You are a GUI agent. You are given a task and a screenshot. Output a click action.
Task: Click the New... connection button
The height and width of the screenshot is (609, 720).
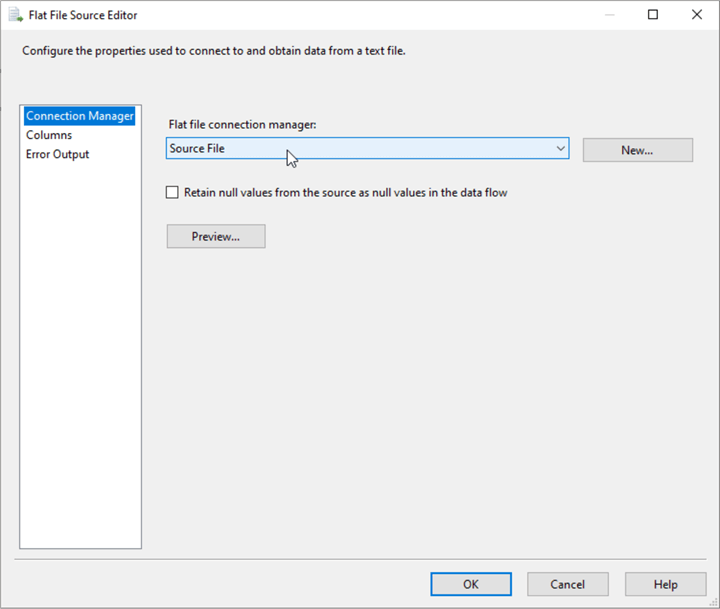[x=637, y=150]
